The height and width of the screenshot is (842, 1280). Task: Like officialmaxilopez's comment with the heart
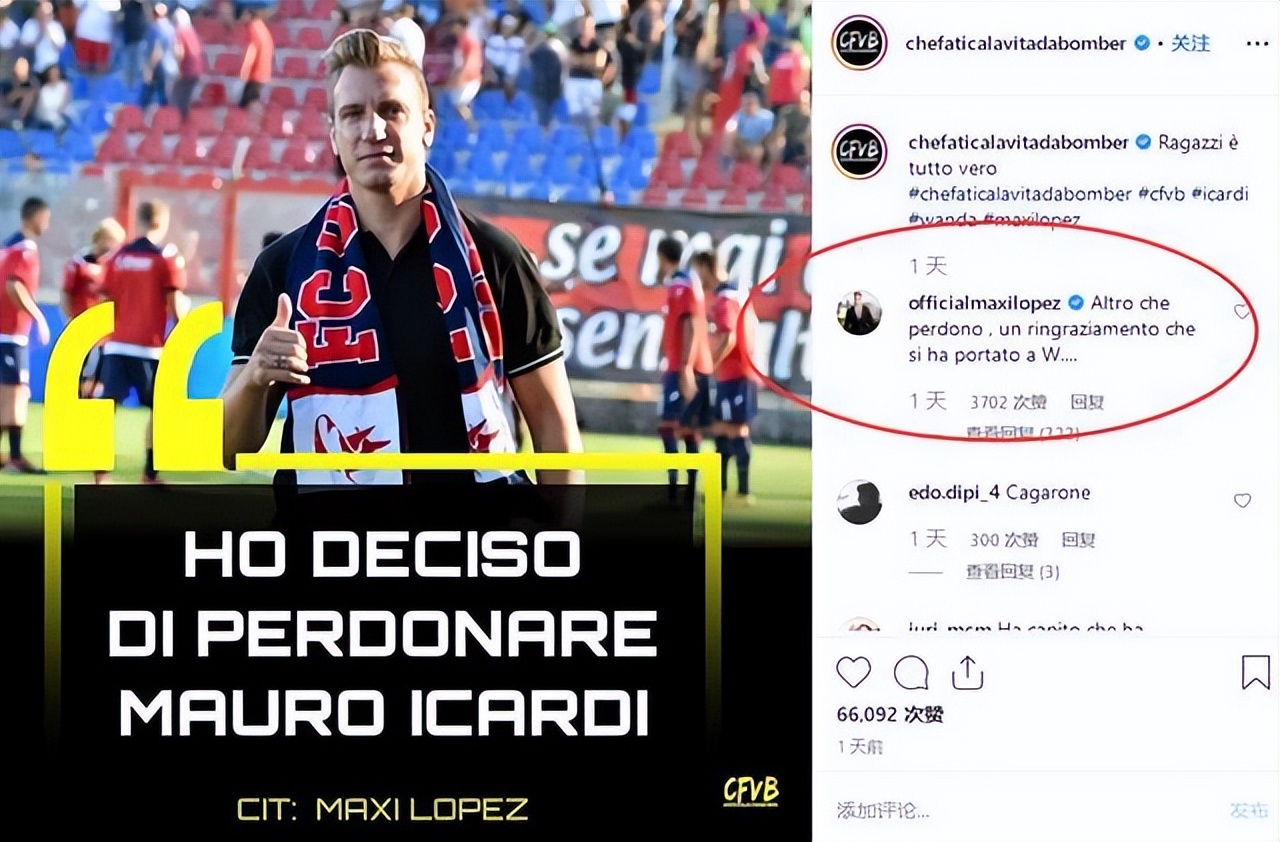[x=1242, y=311]
